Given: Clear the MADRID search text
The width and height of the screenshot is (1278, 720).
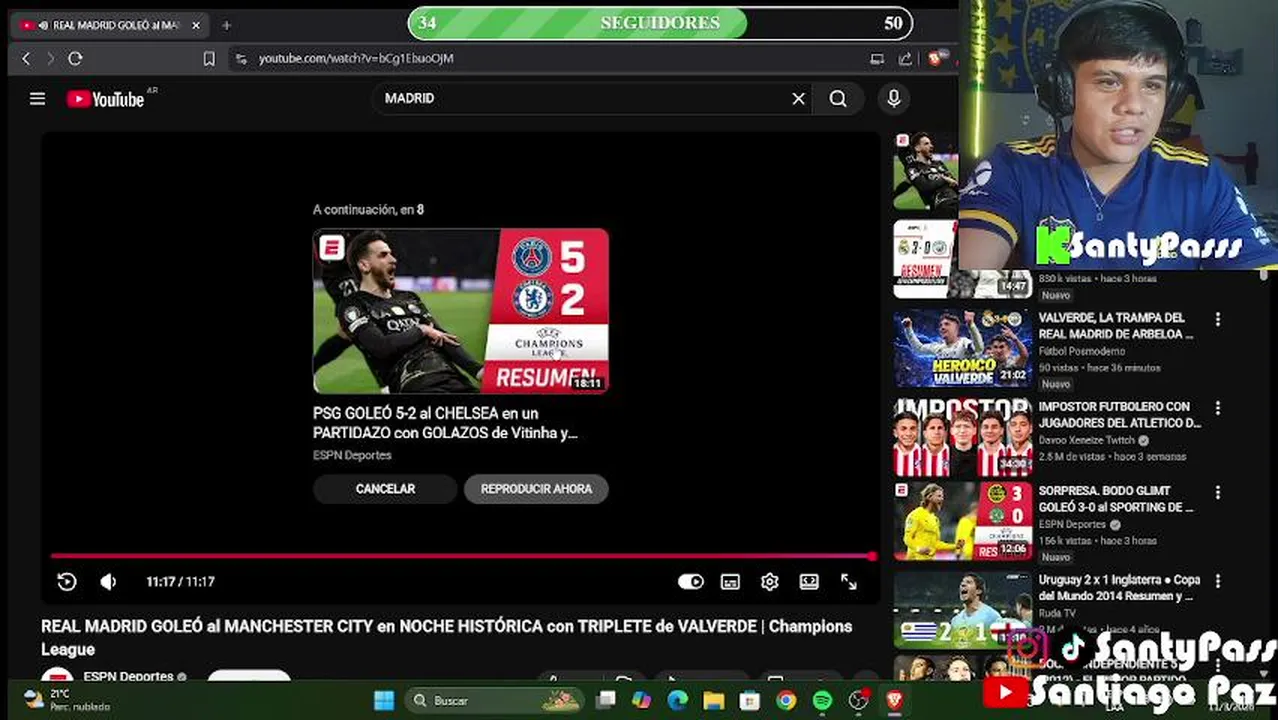Looking at the screenshot, I should (798, 98).
